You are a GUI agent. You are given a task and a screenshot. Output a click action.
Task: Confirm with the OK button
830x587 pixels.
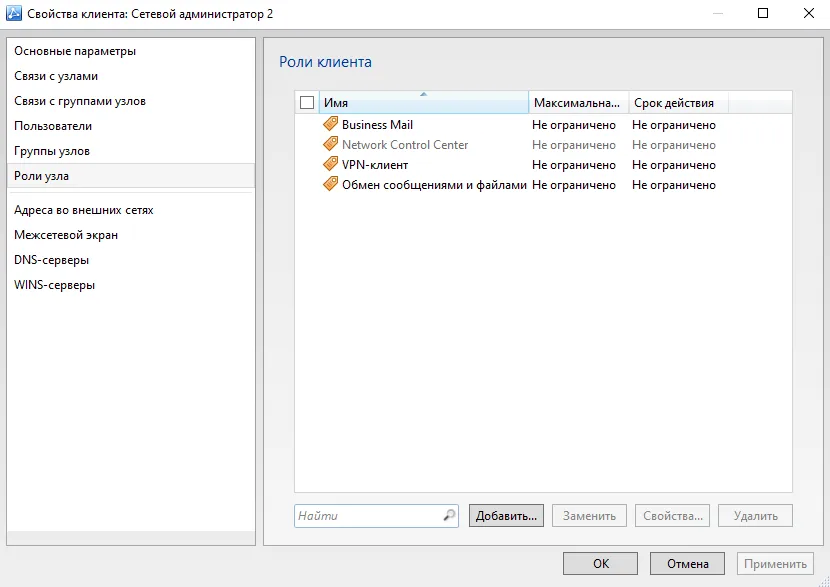pyautogui.click(x=600, y=564)
